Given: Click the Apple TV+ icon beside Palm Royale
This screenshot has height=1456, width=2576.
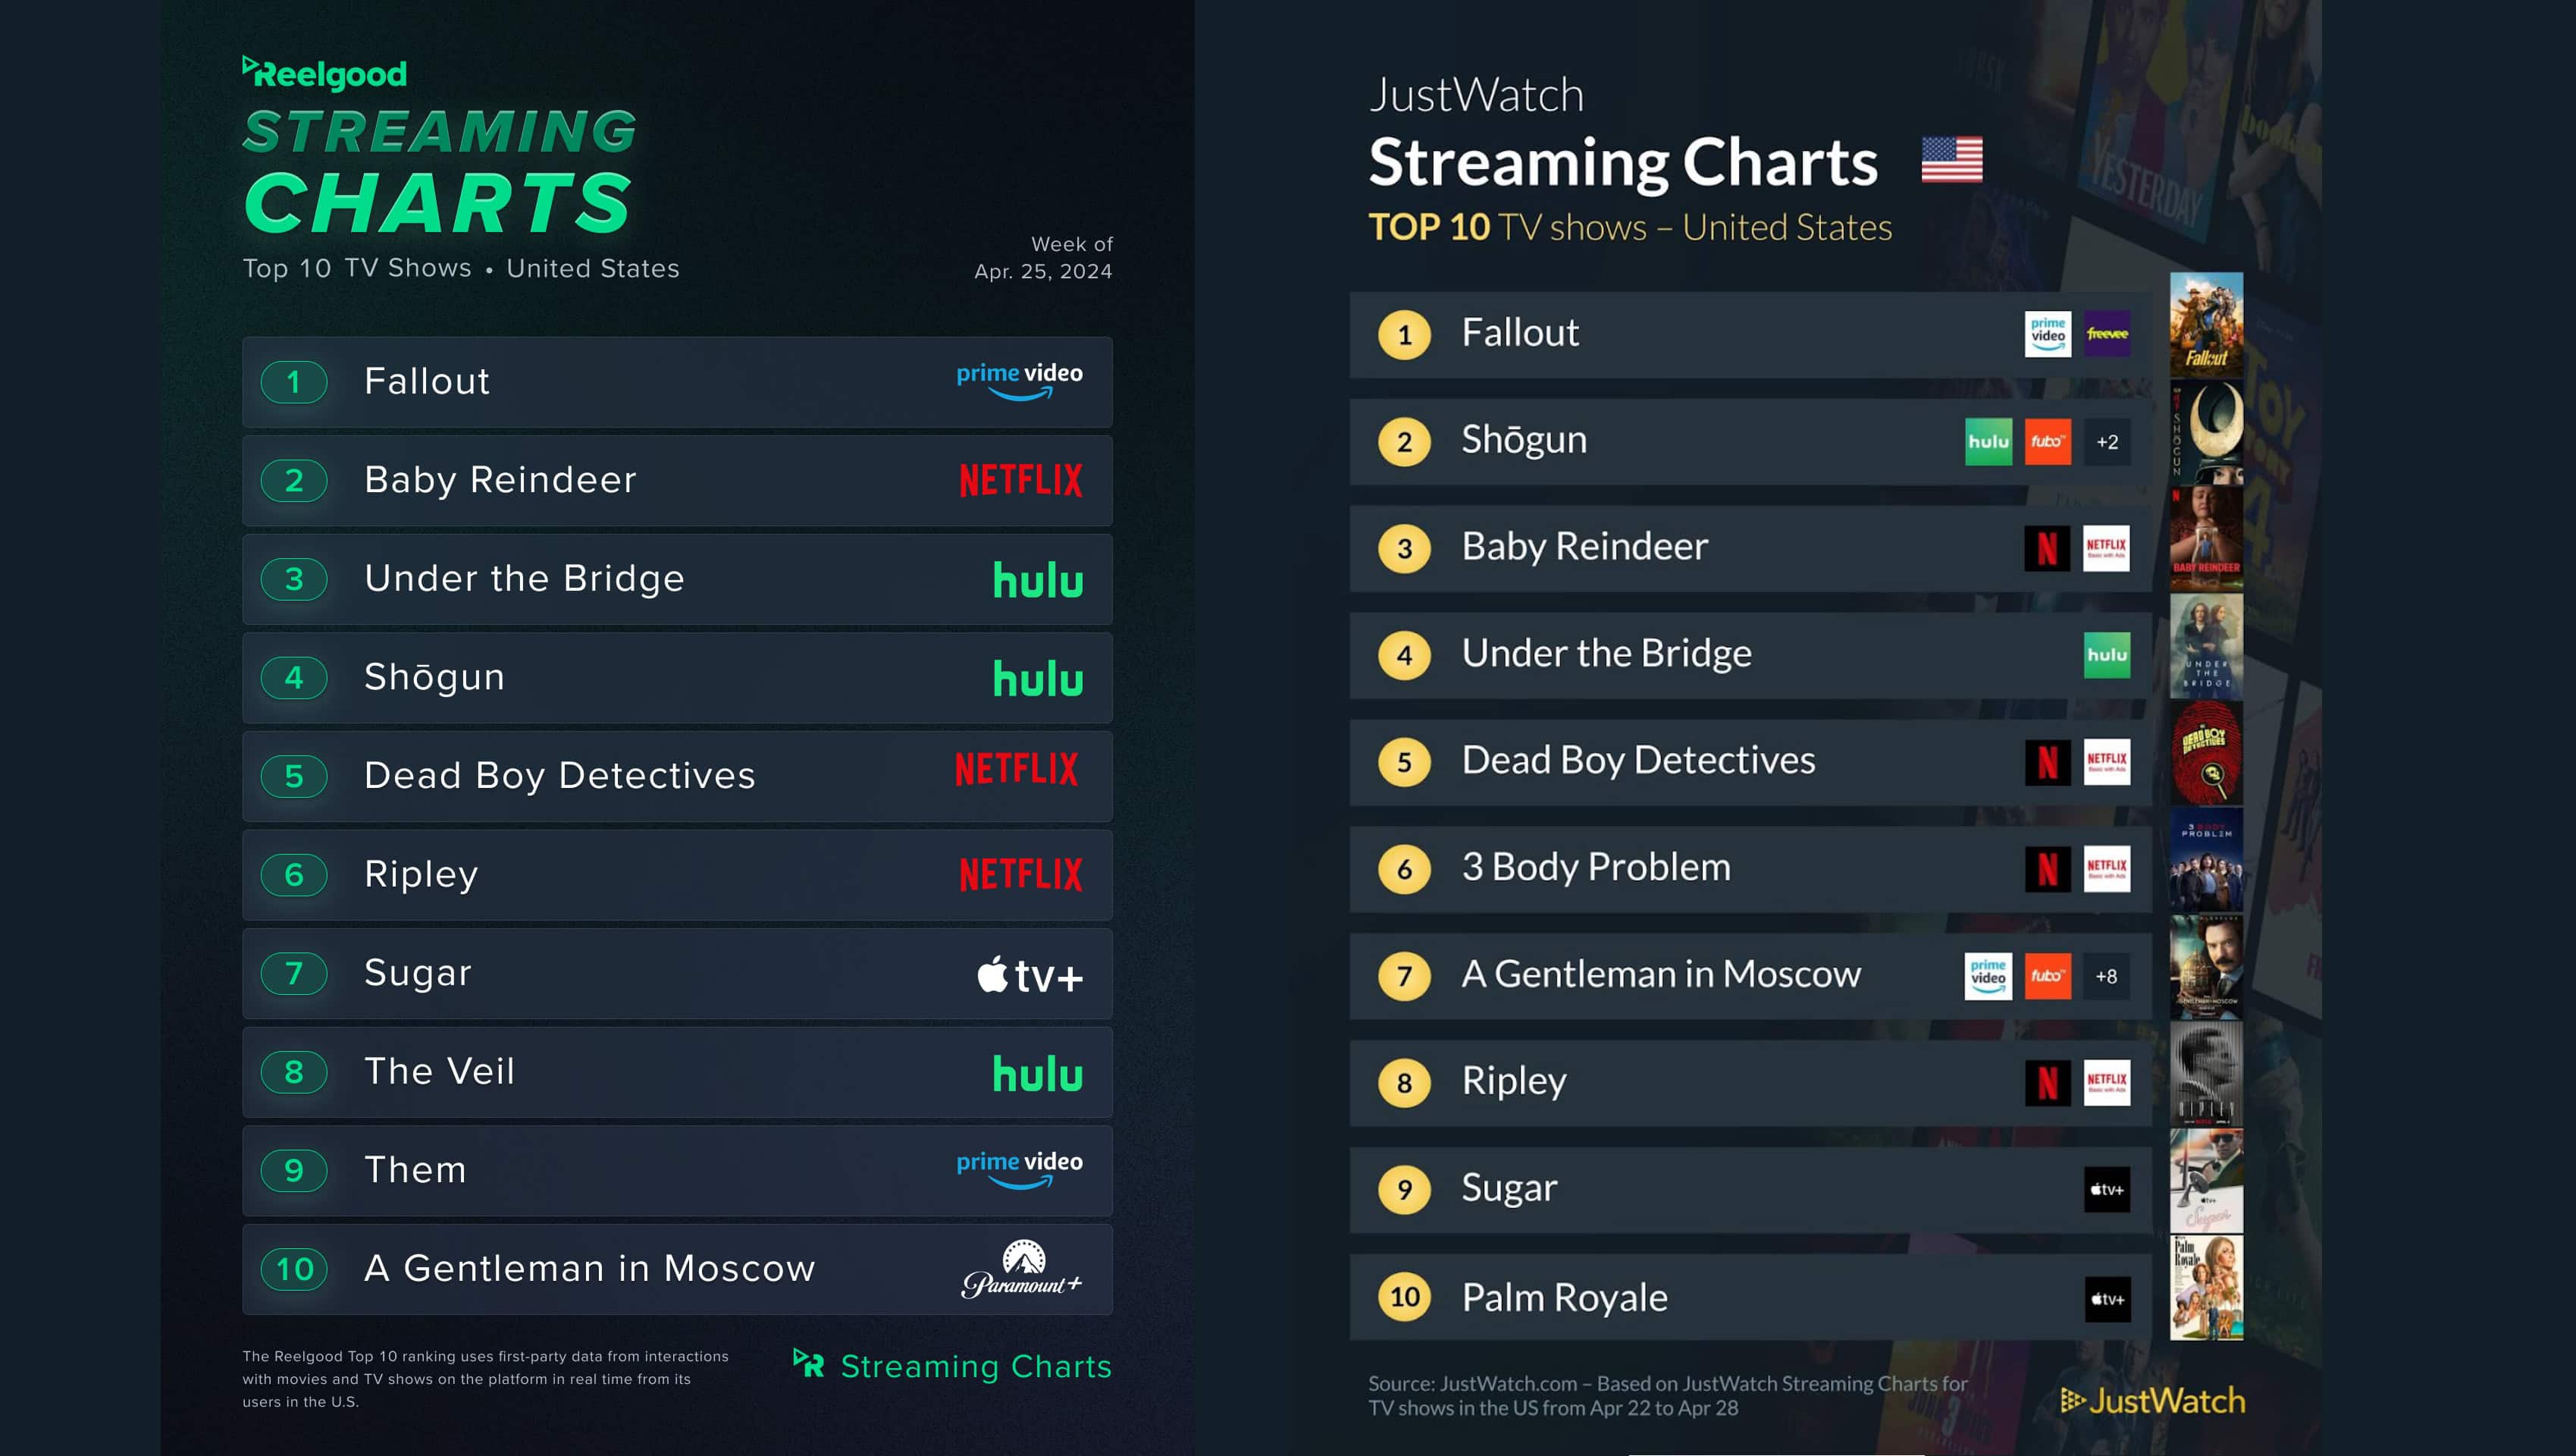Looking at the screenshot, I should 2107,1299.
